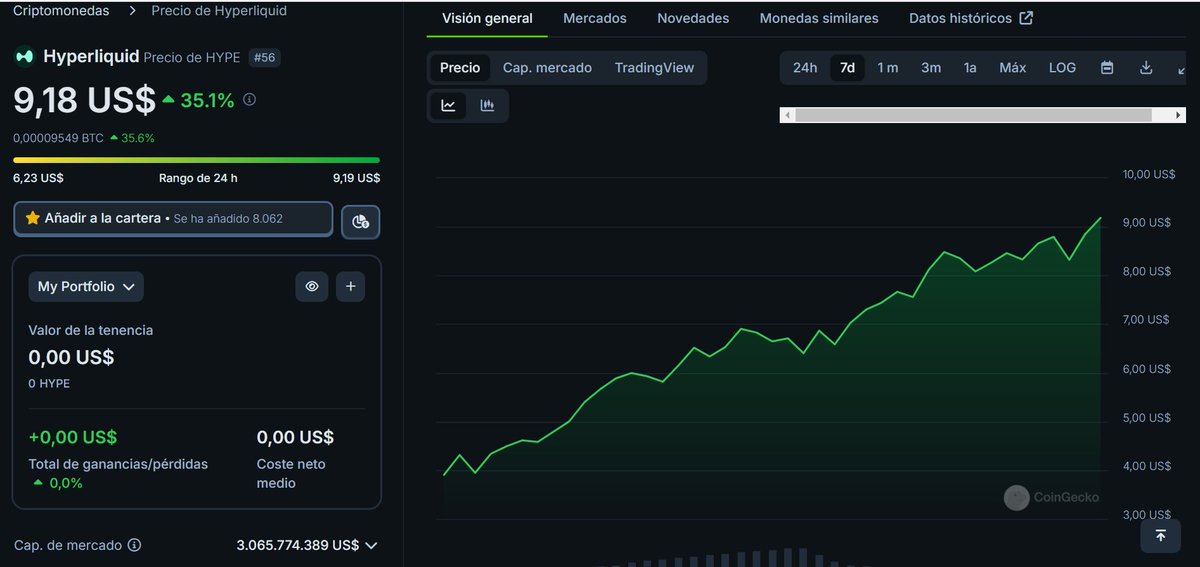Open the market cap info icon
1200x567 pixels.
(x=134, y=545)
